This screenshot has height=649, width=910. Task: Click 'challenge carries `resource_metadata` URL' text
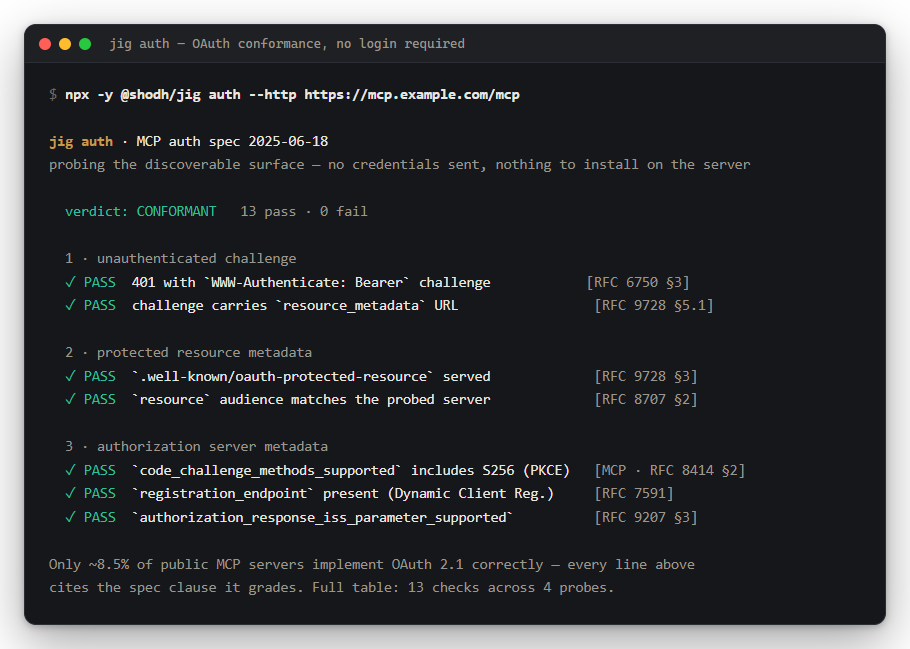(295, 306)
